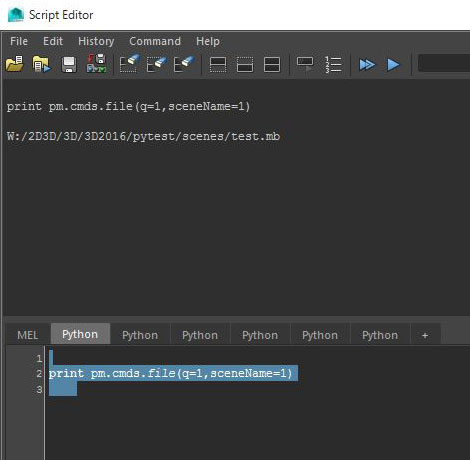Show the history pane only

[x=218, y=64]
